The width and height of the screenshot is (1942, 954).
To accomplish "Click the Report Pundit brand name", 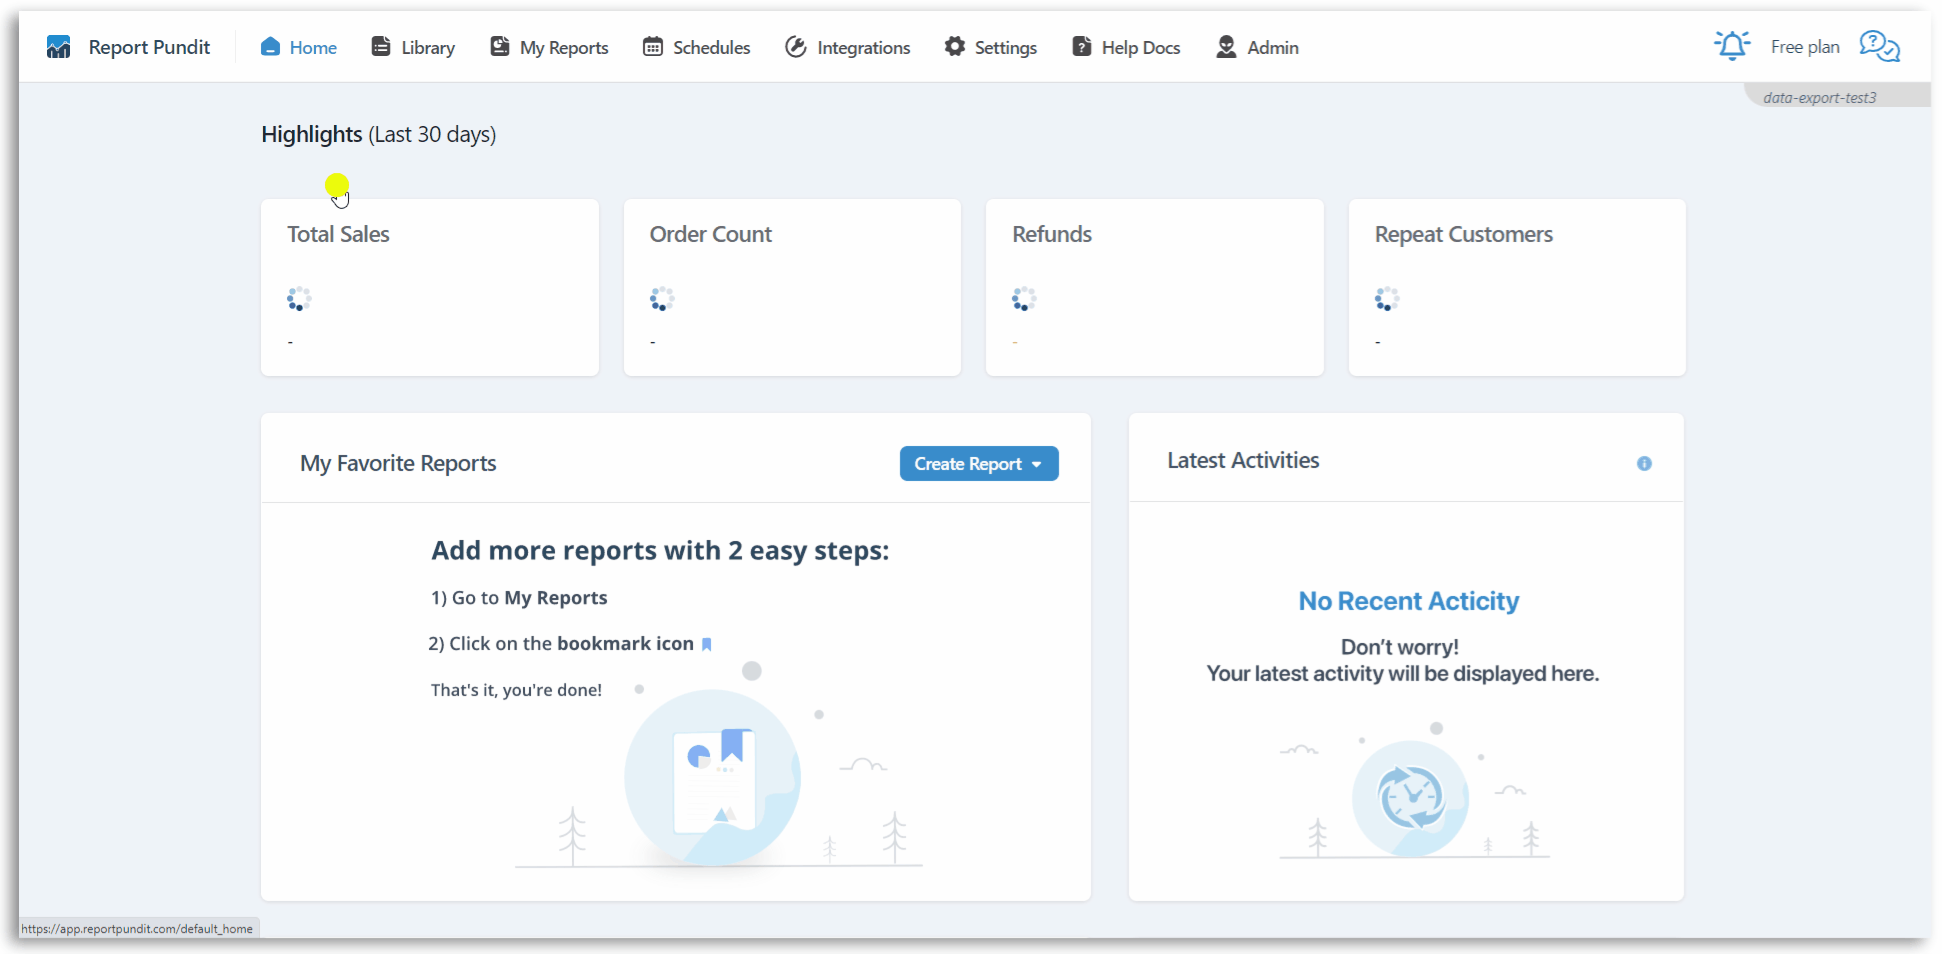I will tap(149, 47).
